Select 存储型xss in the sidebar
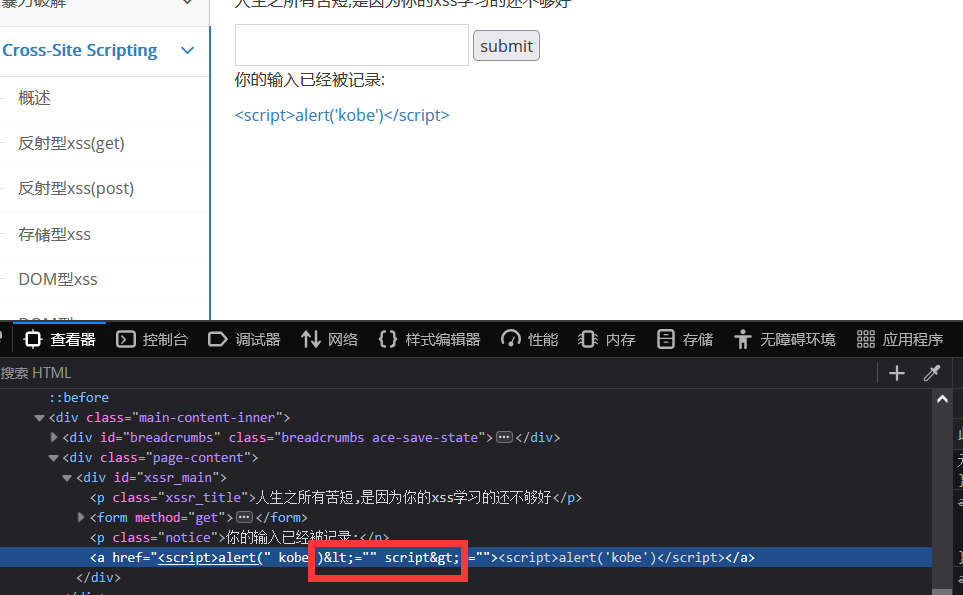 tap(55, 235)
